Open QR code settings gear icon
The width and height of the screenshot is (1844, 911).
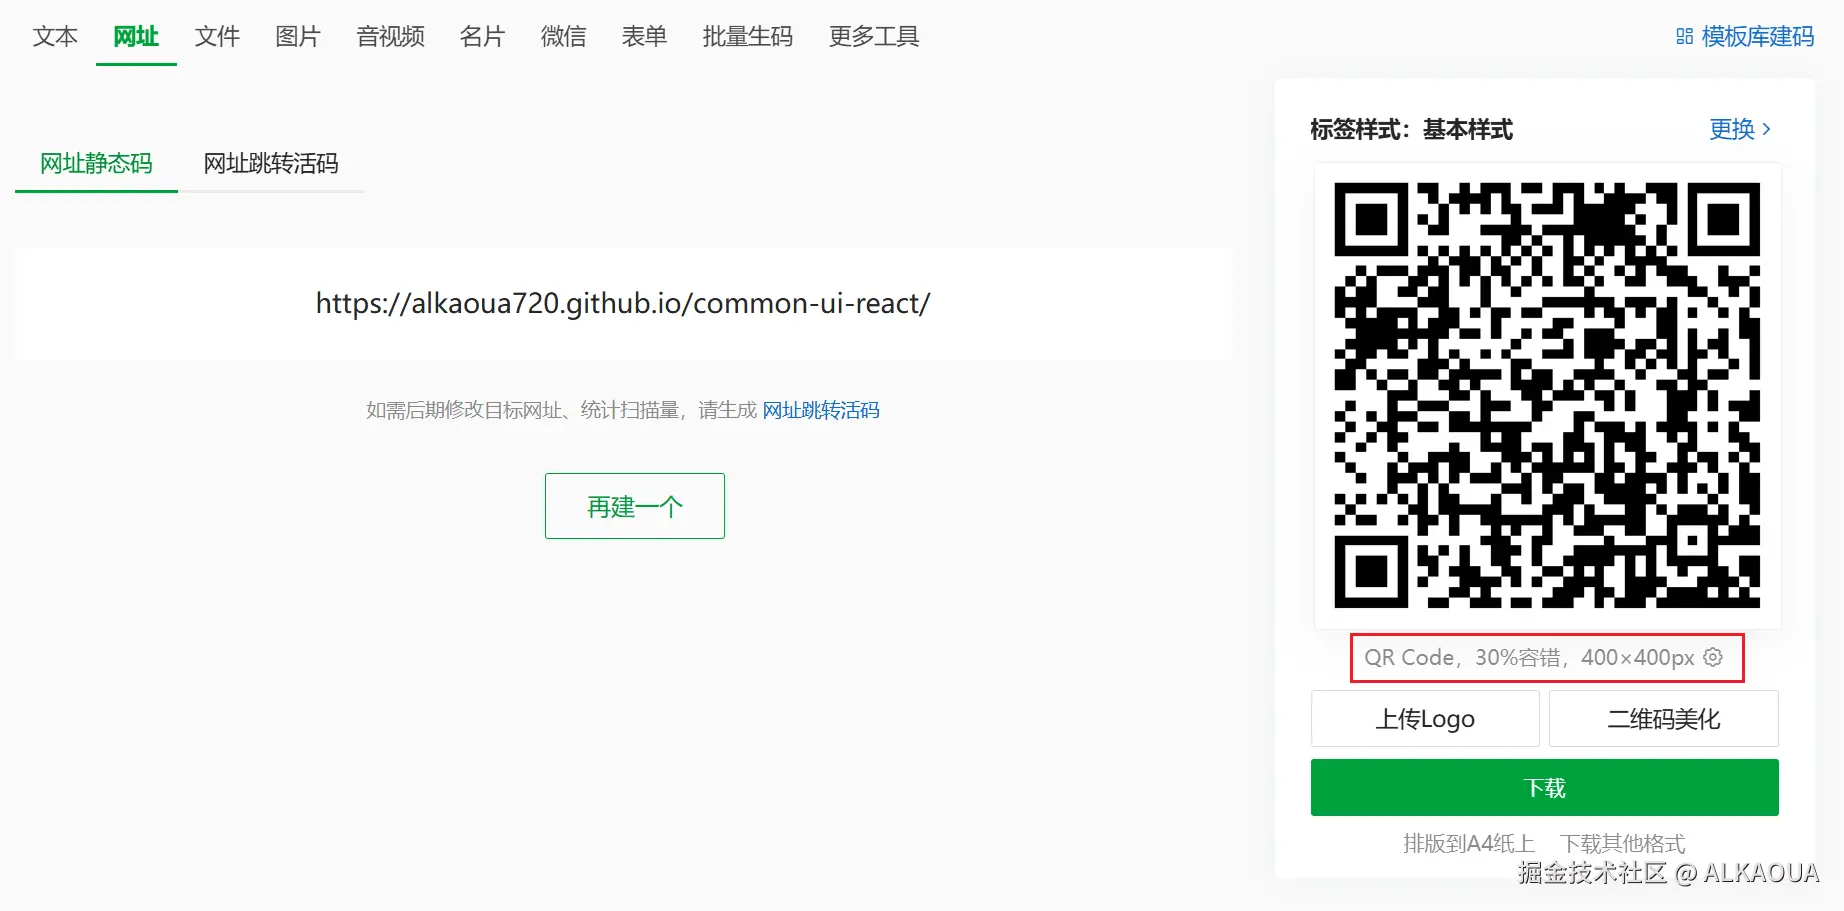coord(1713,657)
